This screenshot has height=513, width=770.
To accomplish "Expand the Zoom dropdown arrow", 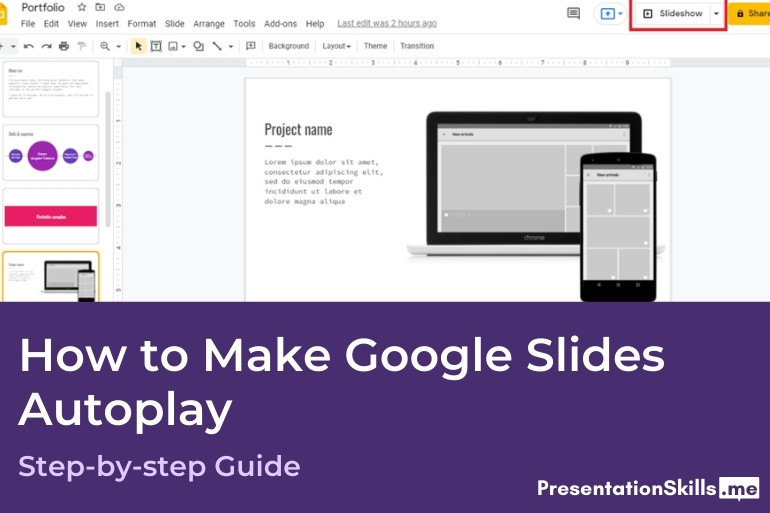I will click(x=118, y=46).
